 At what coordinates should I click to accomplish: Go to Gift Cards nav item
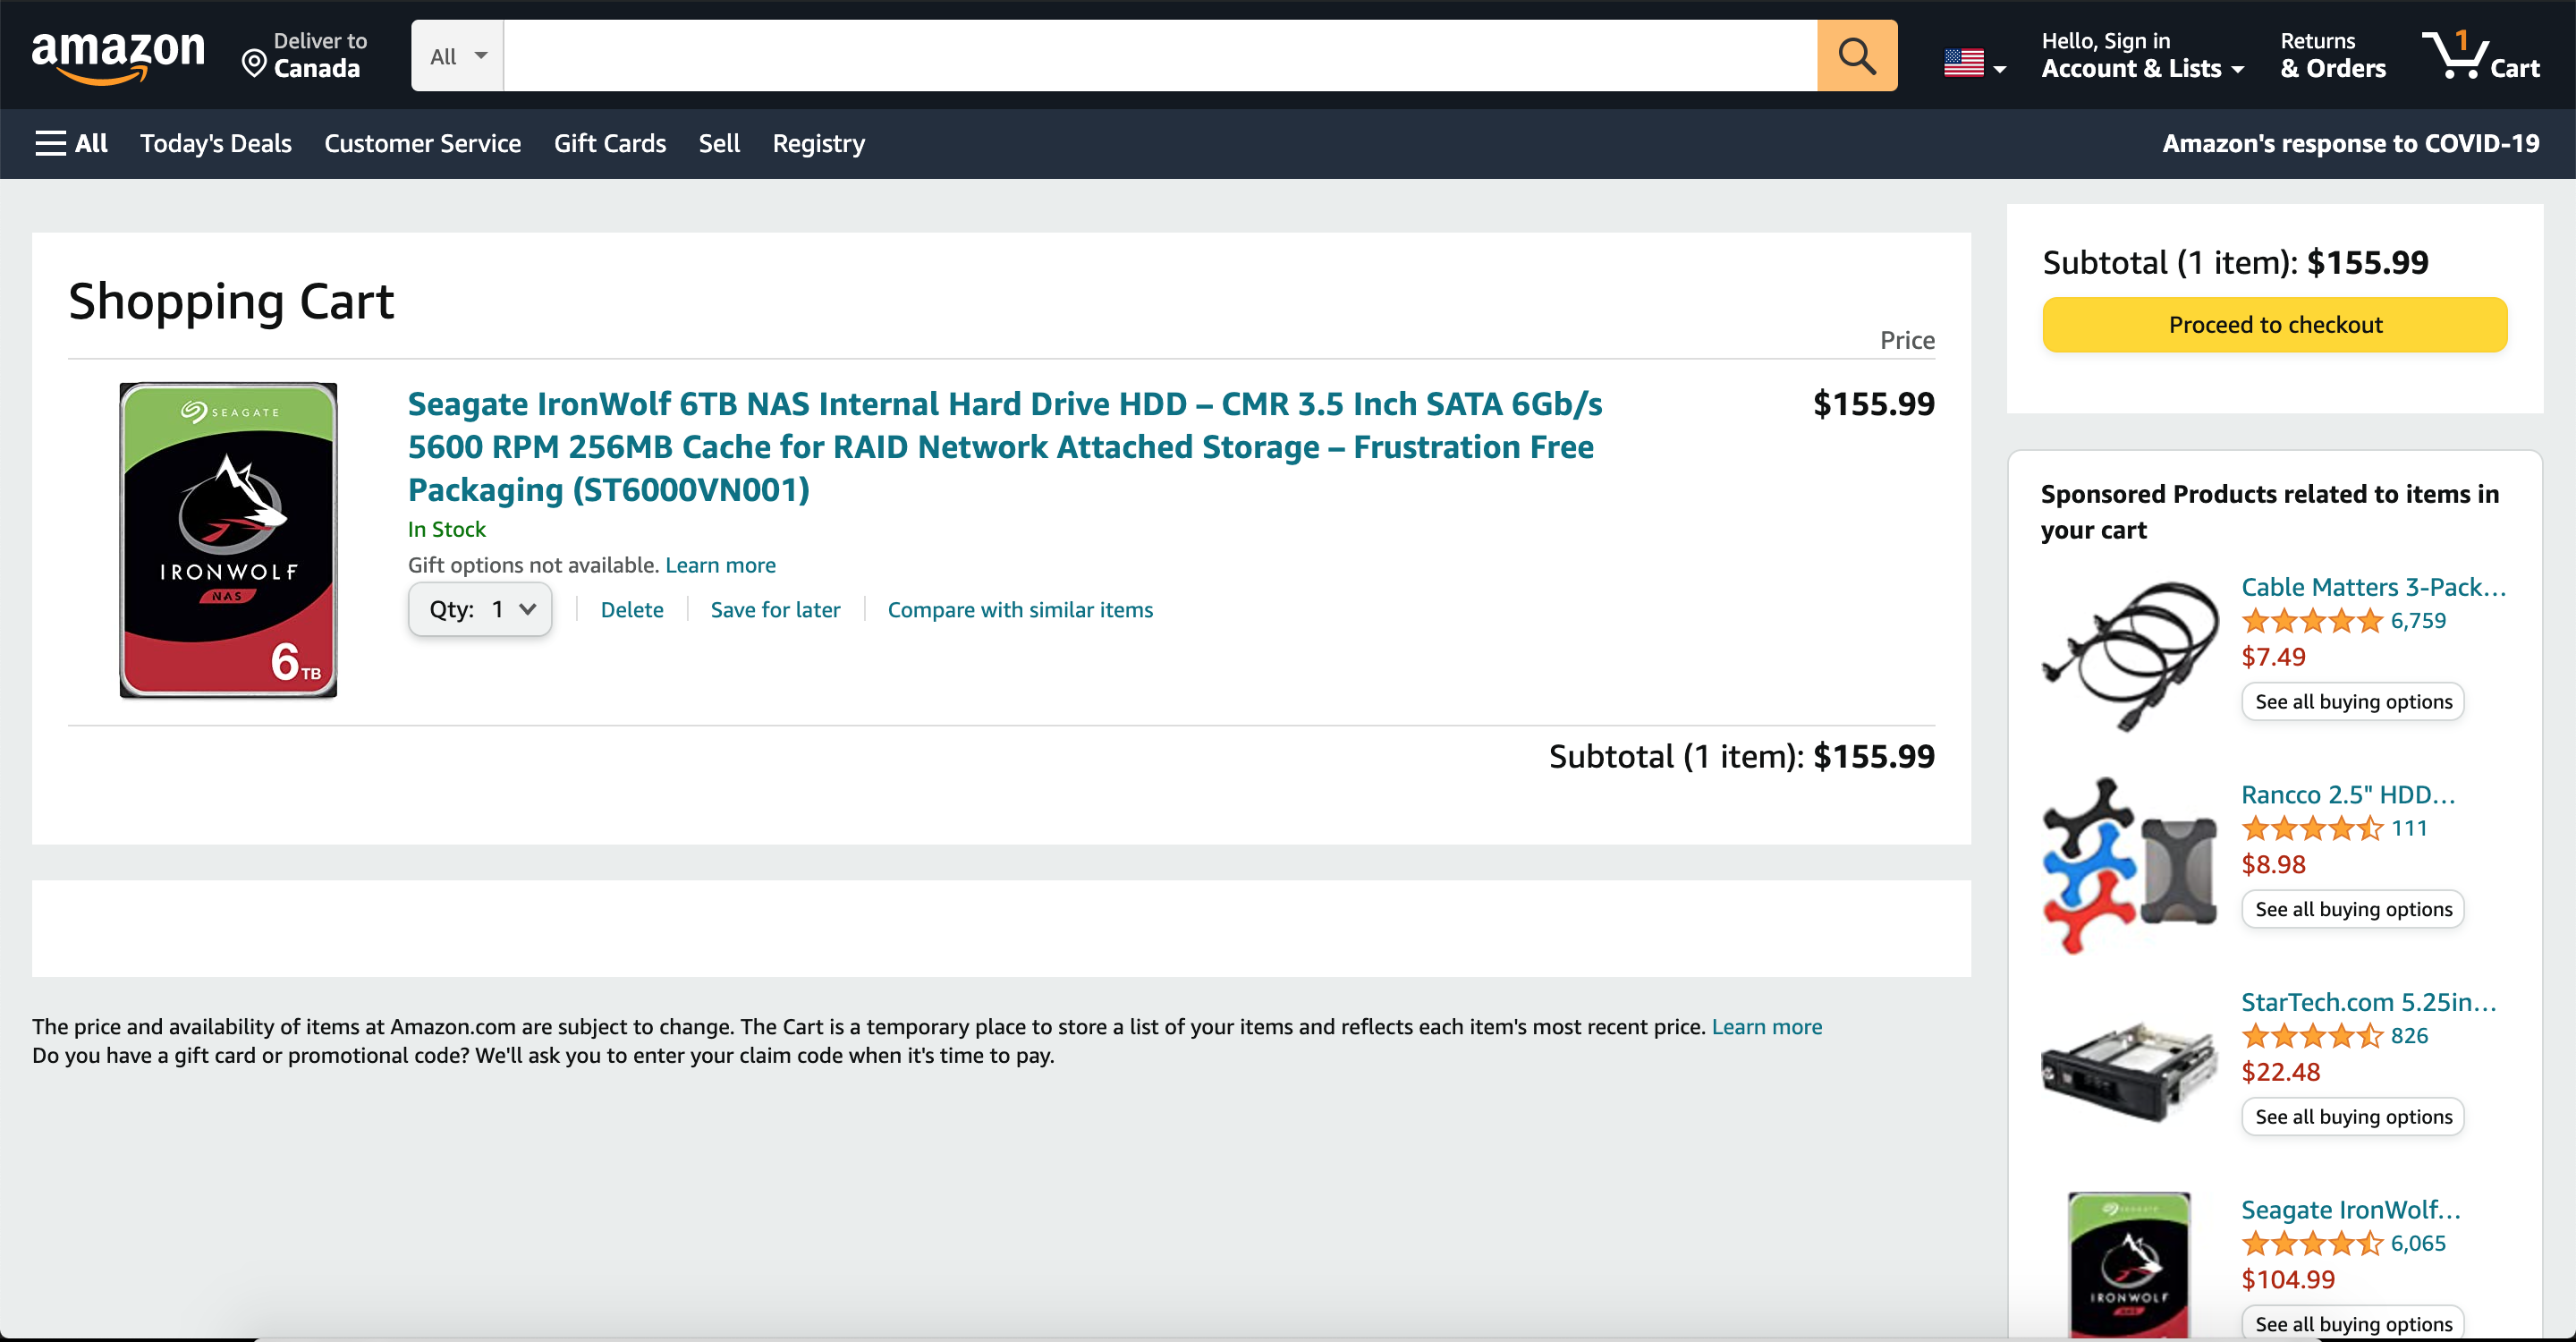[x=610, y=143]
